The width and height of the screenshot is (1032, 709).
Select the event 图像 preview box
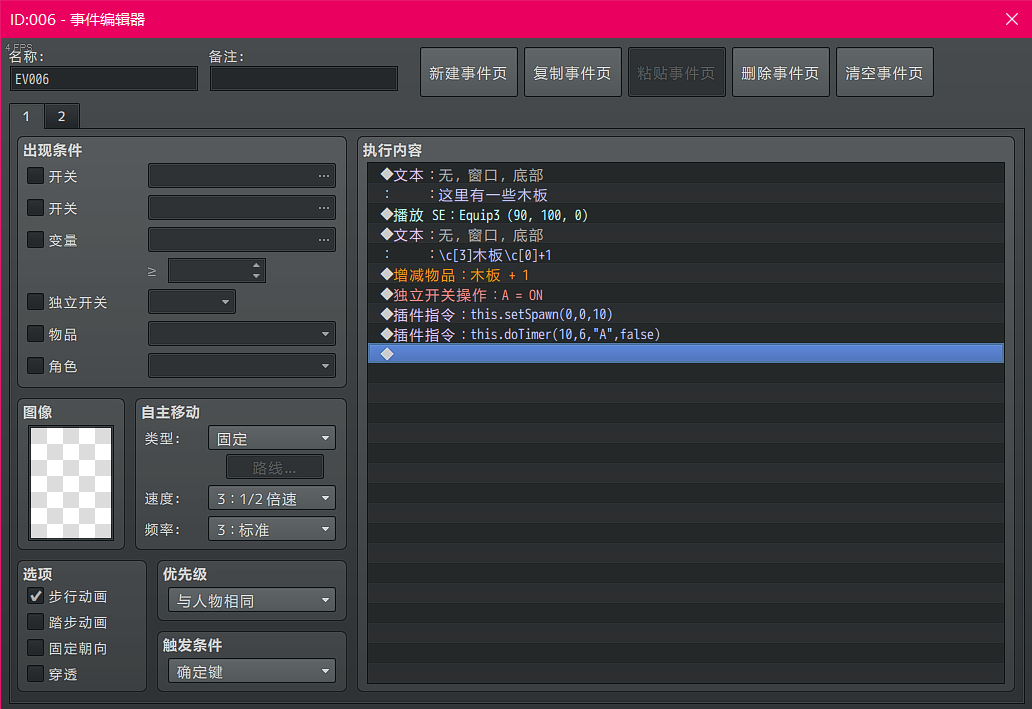71,483
